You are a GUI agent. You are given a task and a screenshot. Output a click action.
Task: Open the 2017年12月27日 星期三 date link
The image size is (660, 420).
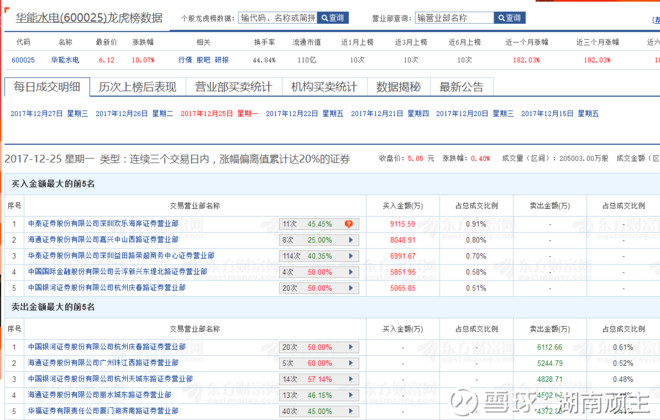click(50, 114)
